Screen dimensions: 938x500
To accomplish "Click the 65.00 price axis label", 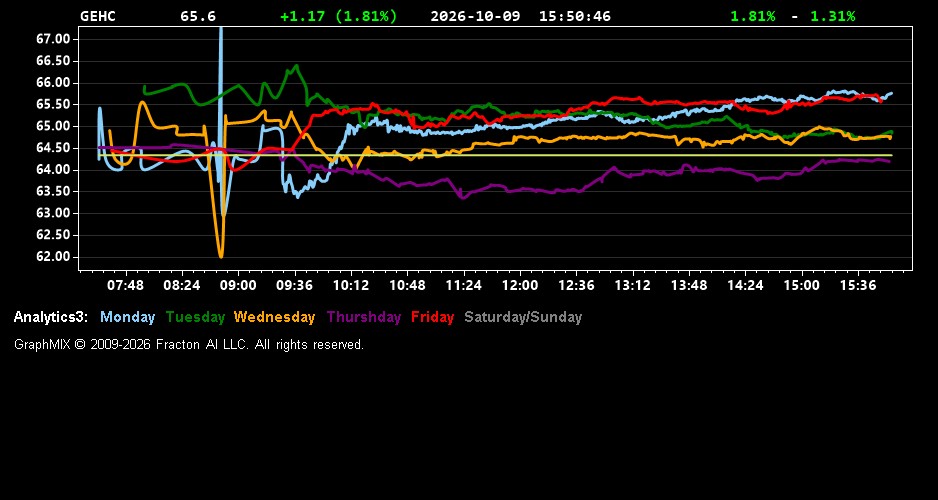I will pyautogui.click(x=54, y=126).
